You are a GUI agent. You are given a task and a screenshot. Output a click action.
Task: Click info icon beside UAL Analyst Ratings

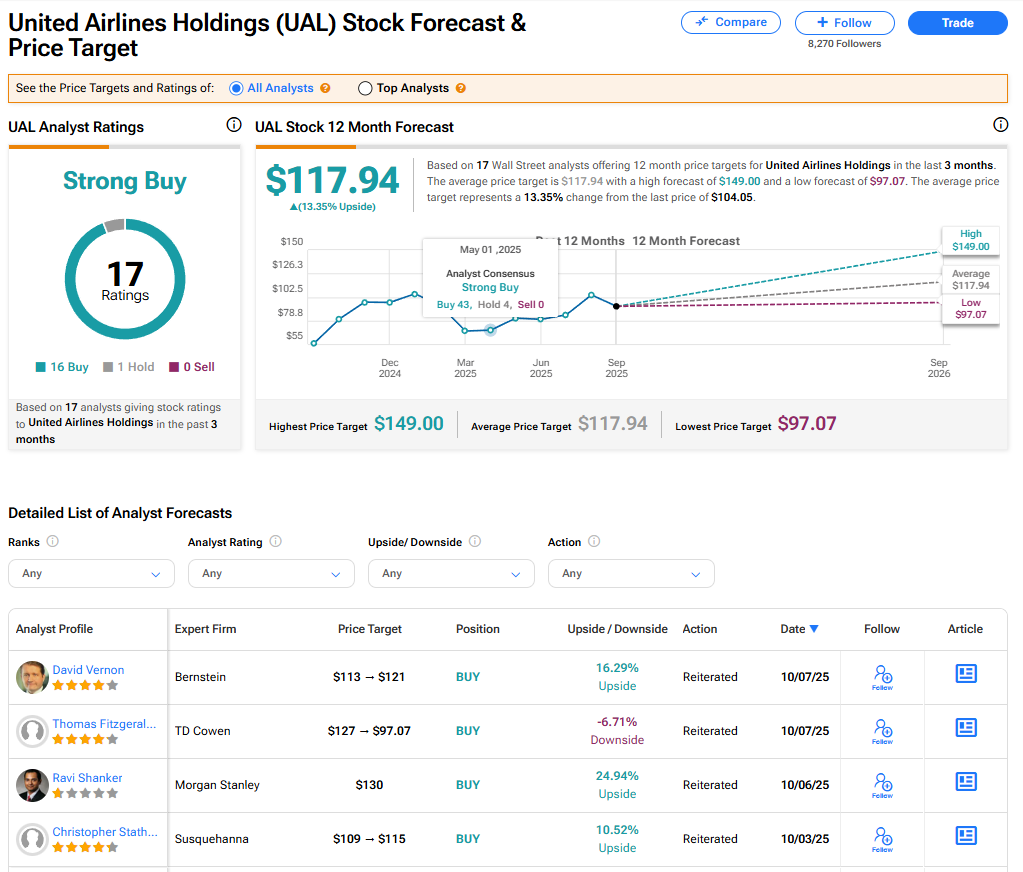coord(234,125)
